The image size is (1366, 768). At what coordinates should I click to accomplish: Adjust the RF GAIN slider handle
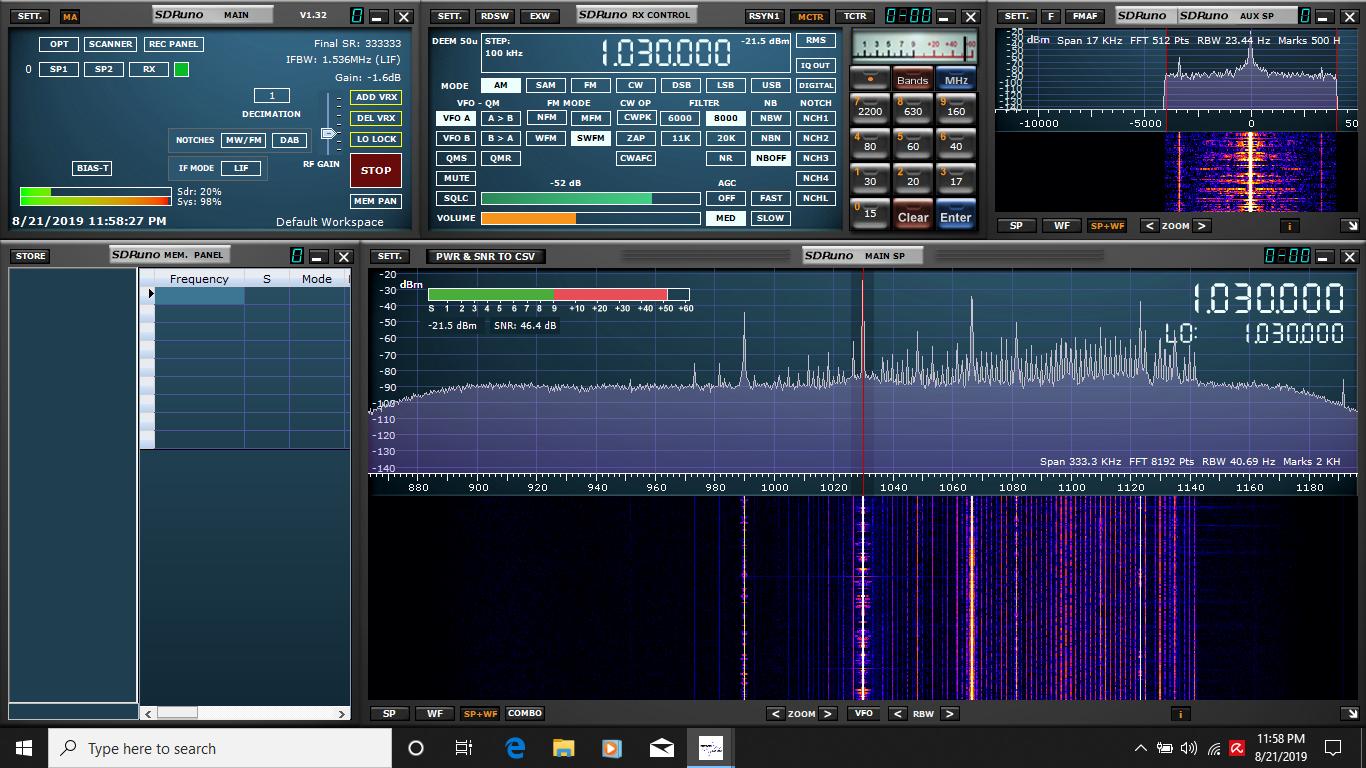point(329,133)
